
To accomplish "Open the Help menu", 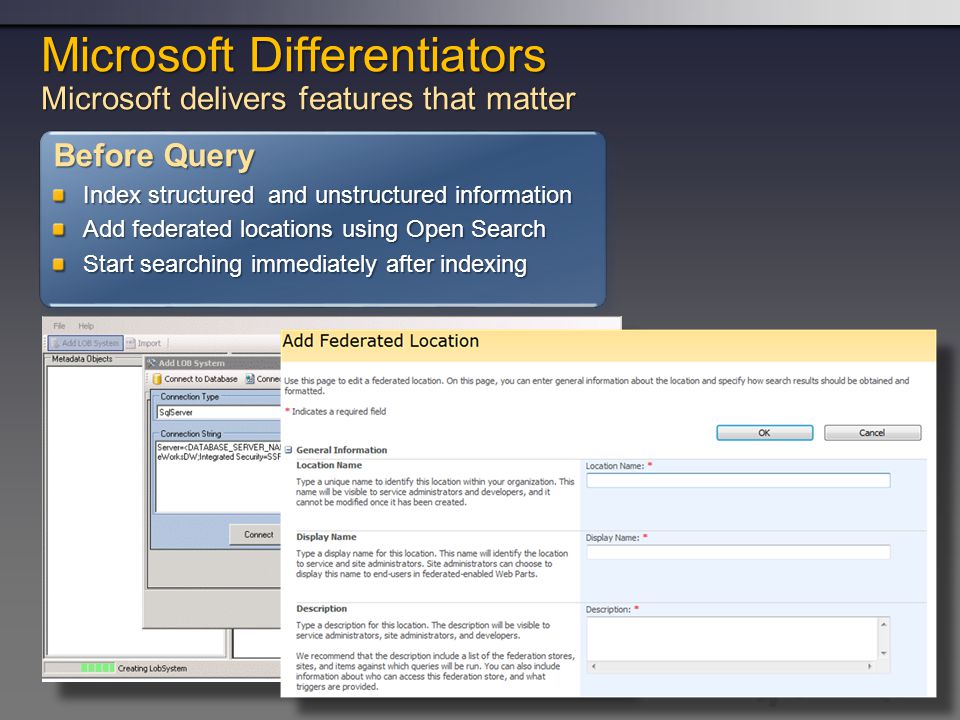I will (86, 326).
